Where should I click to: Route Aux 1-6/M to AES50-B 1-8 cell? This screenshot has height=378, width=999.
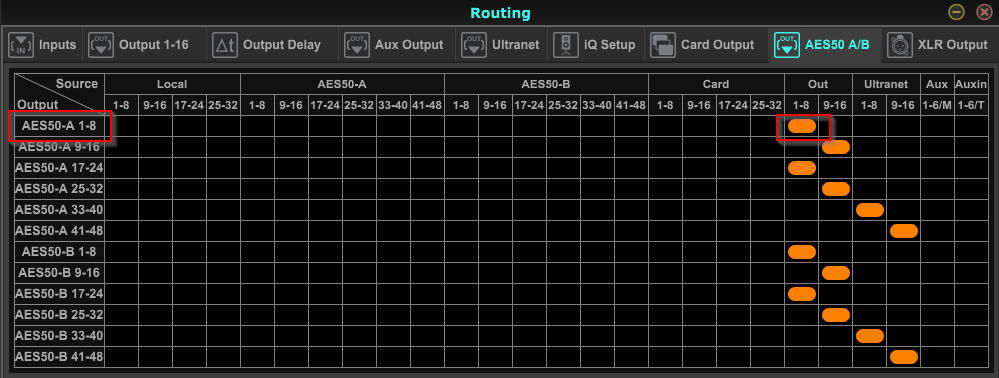tap(937, 252)
